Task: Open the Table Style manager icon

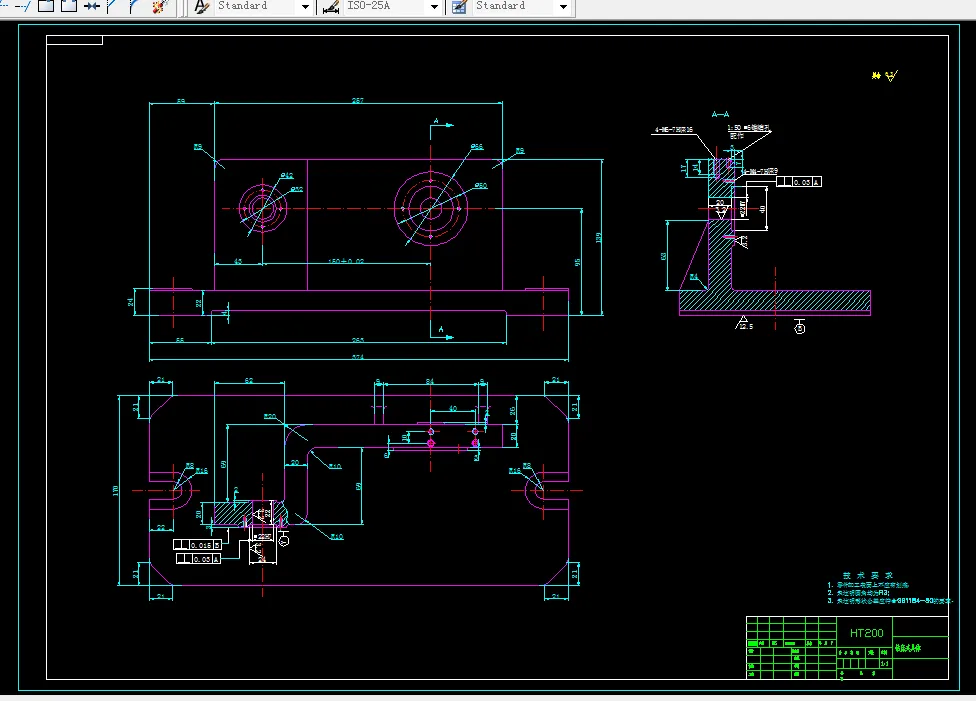Action: [x=459, y=6]
